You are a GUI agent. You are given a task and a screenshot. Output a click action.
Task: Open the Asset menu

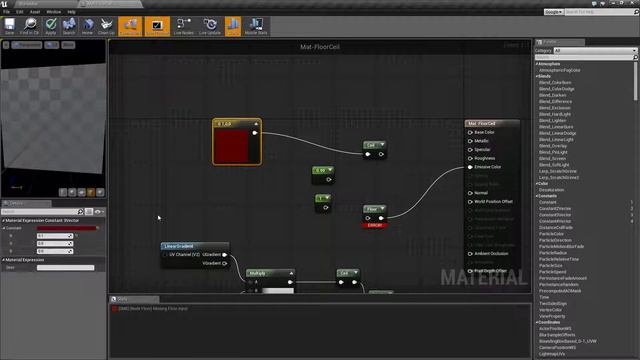[35, 12]
